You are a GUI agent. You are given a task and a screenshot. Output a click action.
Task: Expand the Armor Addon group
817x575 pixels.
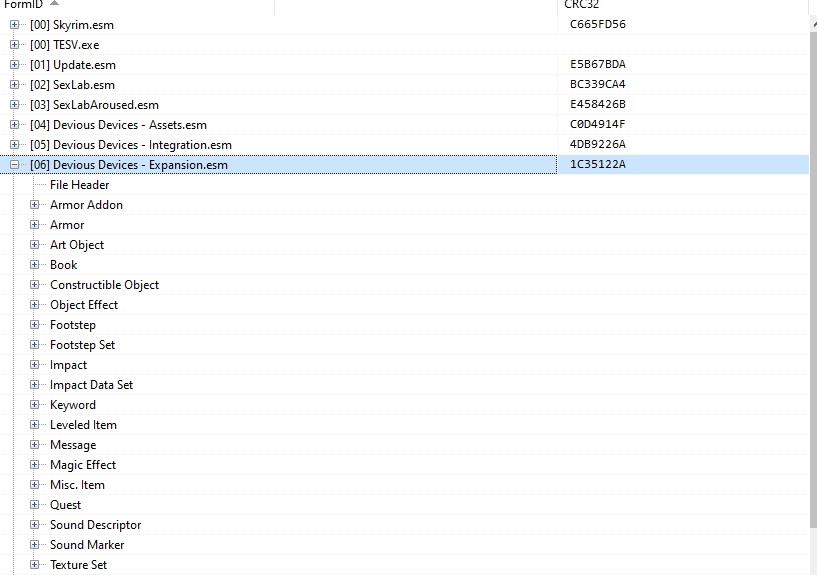[34, 205]
